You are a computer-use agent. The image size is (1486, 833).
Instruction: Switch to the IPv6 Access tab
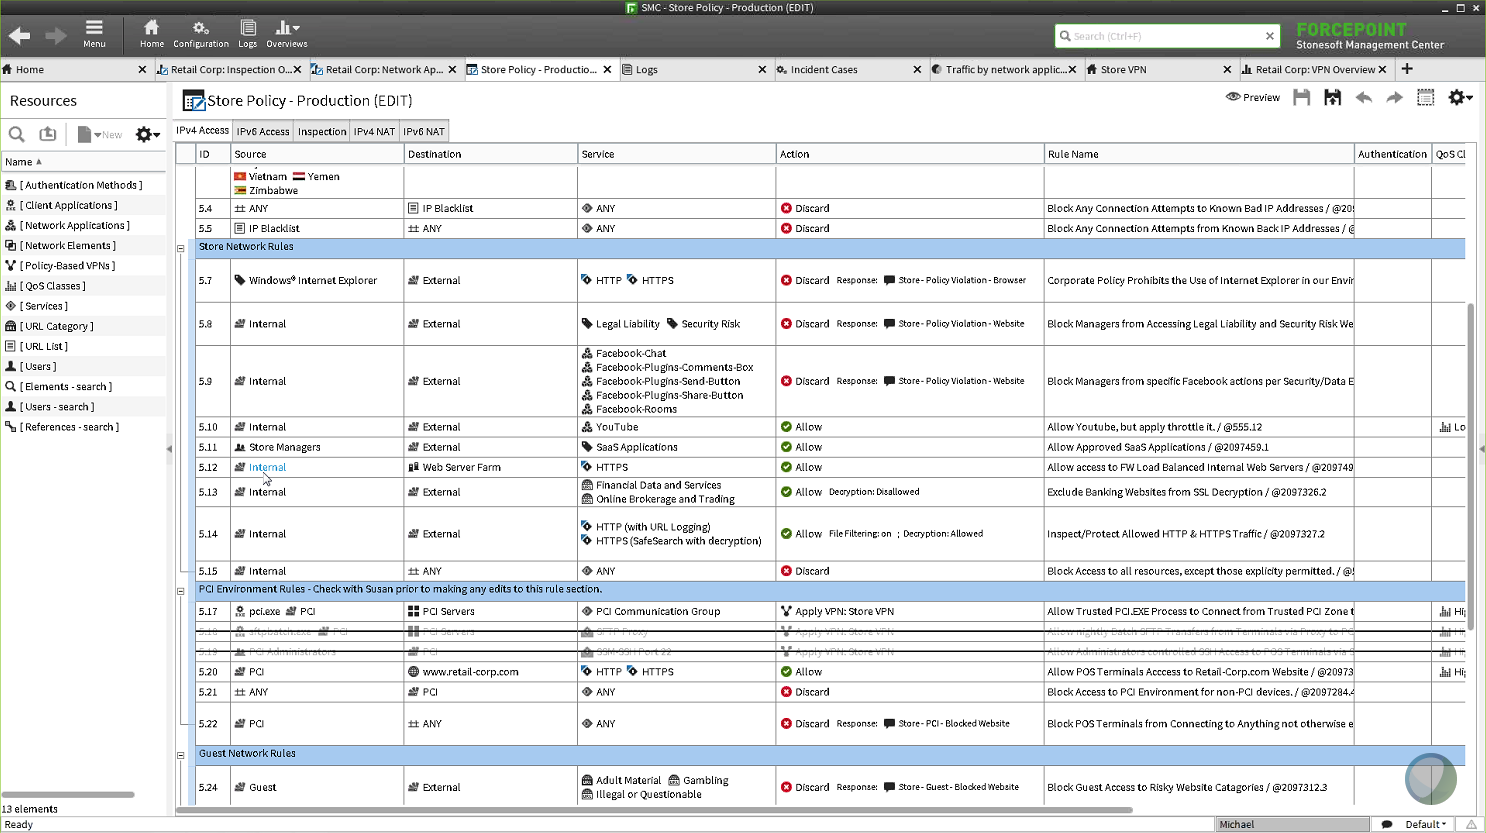click(x=263, y=131)
